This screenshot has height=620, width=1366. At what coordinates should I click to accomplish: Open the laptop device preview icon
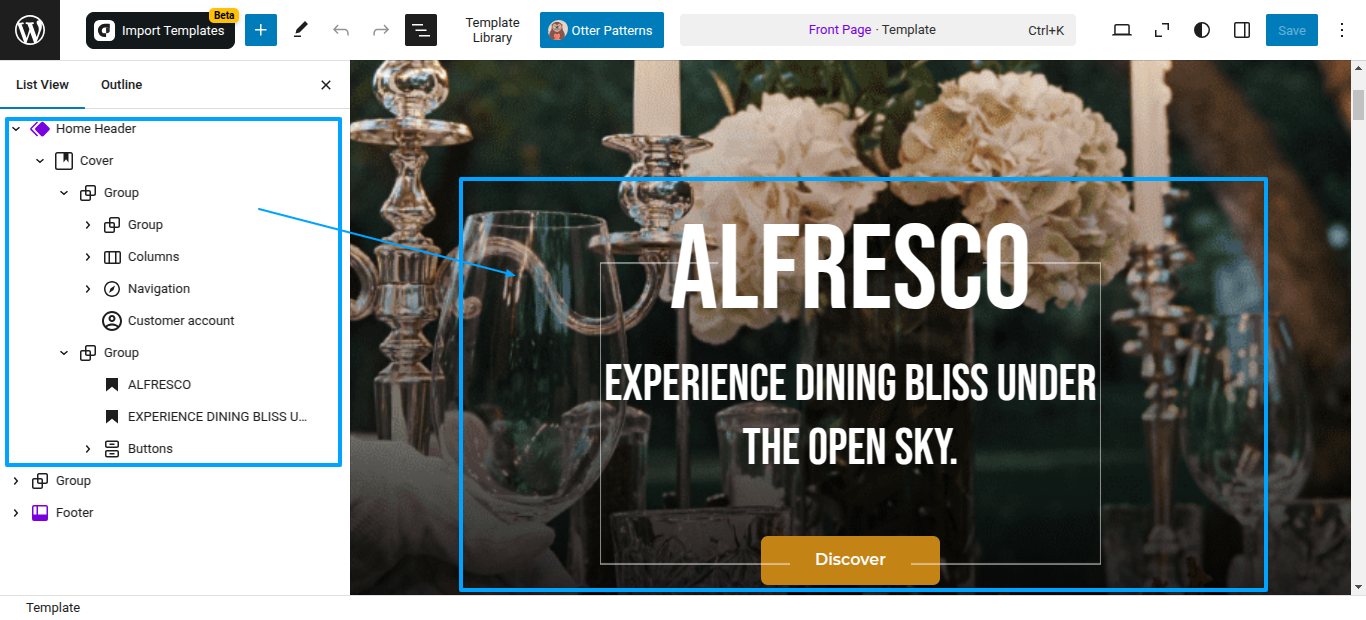click(x=1122, y=30)
